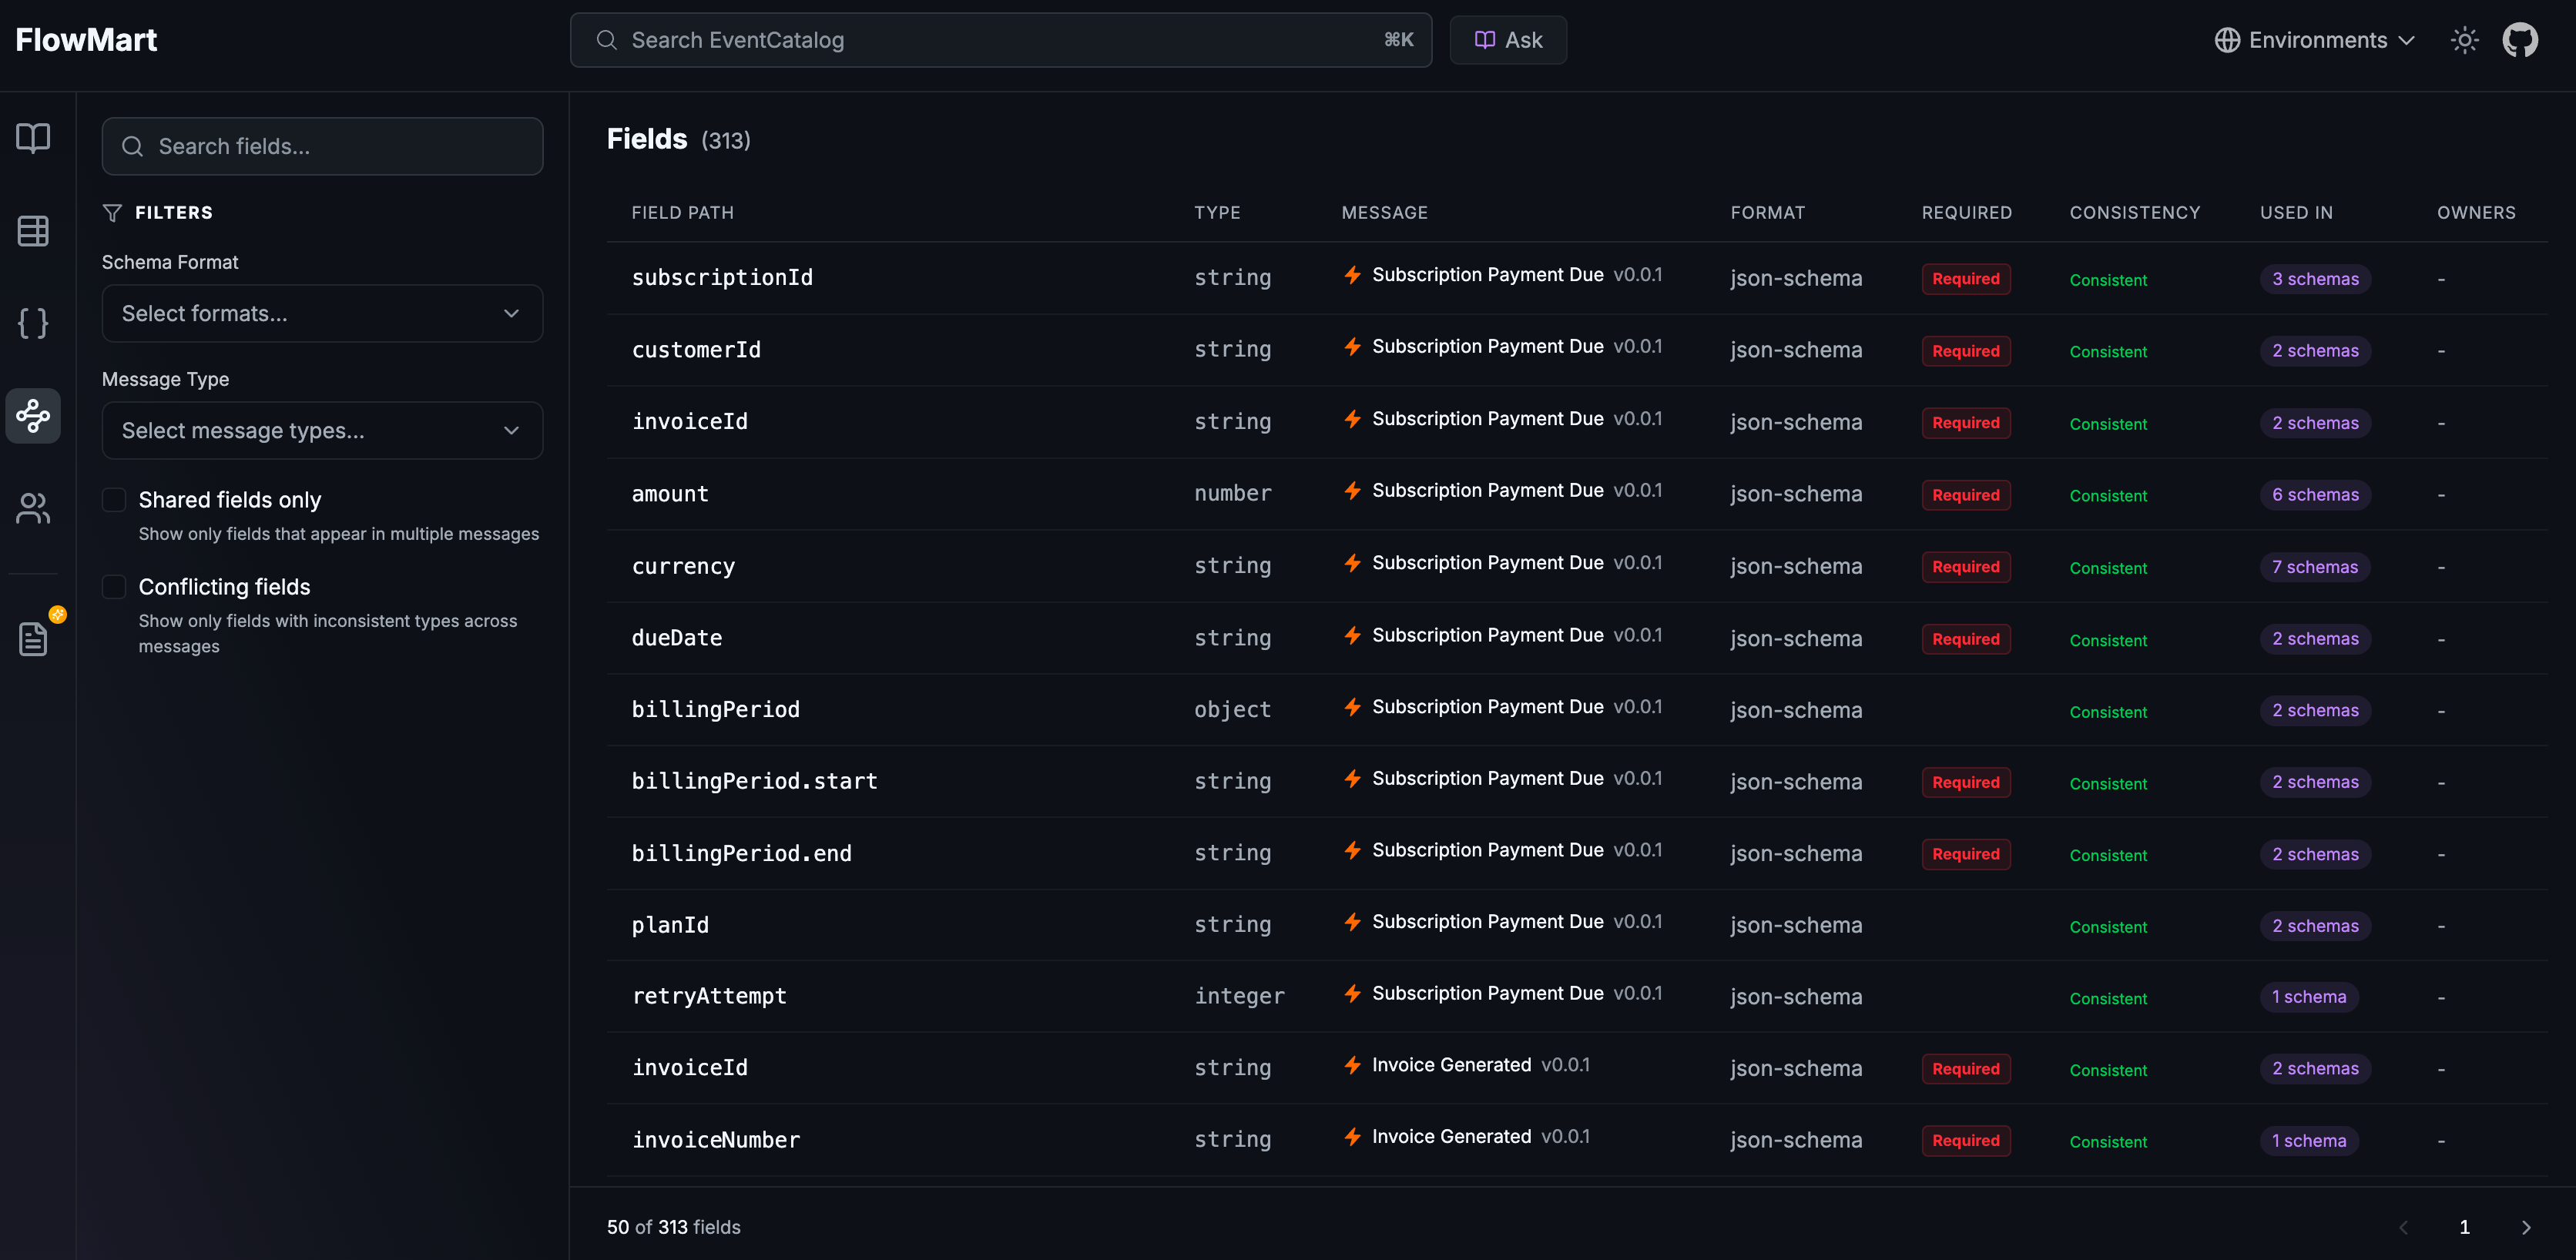Enable the Shared fields only checkbox
The width and height of the screenshot is (2576, 1260).
tap(113, 498)
